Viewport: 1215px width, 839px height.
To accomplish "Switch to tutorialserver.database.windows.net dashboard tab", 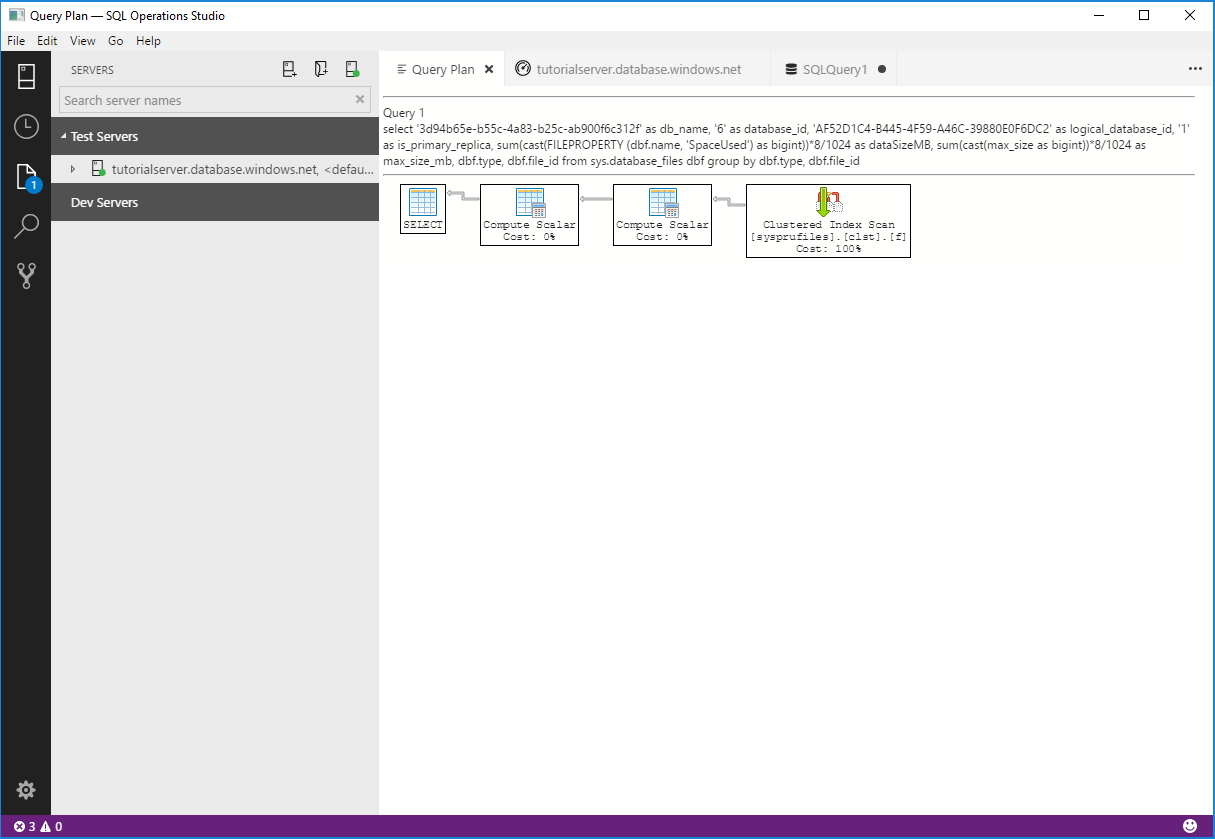I will click(x=638, y=69).
